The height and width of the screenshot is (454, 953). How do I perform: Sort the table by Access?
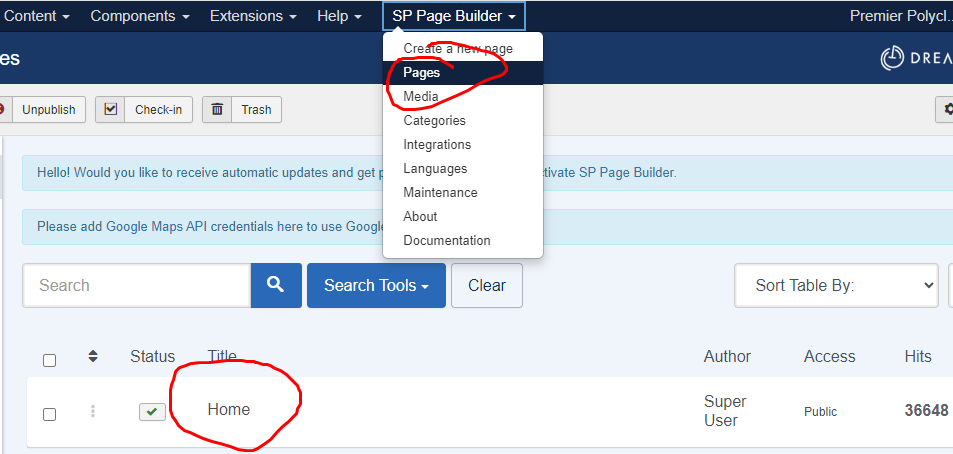(x=830, y=356)
